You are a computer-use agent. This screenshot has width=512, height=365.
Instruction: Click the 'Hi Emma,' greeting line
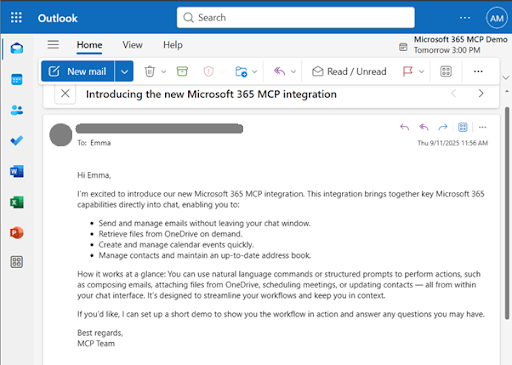pos(94,175)
